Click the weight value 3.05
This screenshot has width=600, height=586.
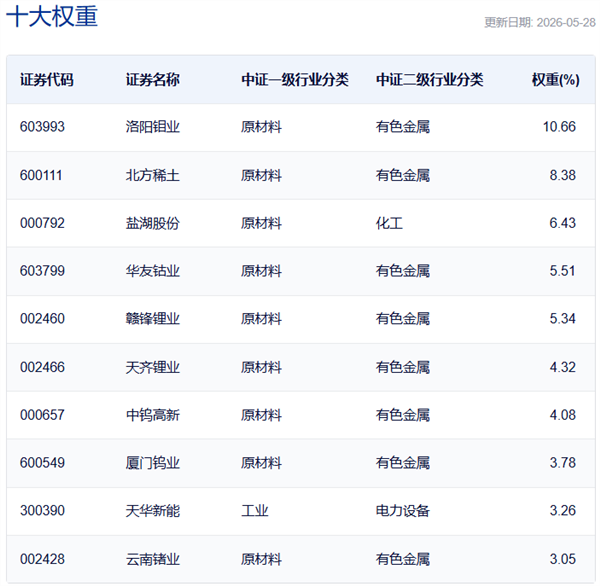(x=562, y=559)
